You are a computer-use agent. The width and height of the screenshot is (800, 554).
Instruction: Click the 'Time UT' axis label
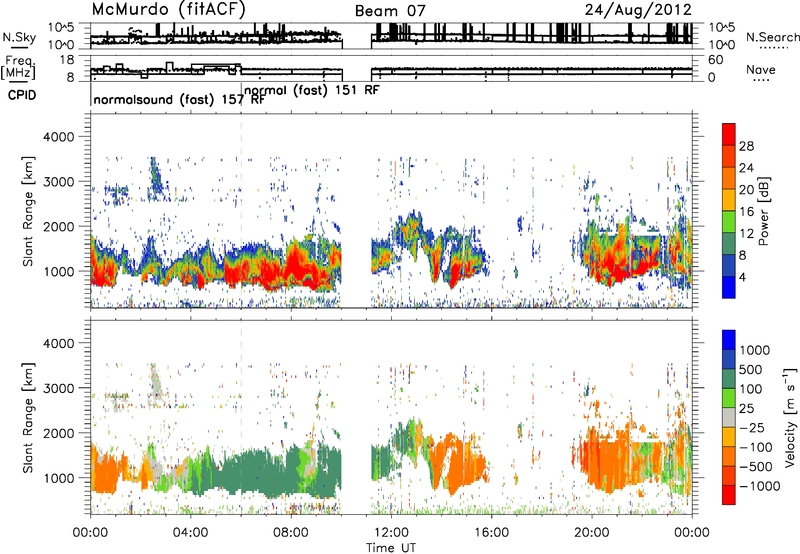coord(391,548)
